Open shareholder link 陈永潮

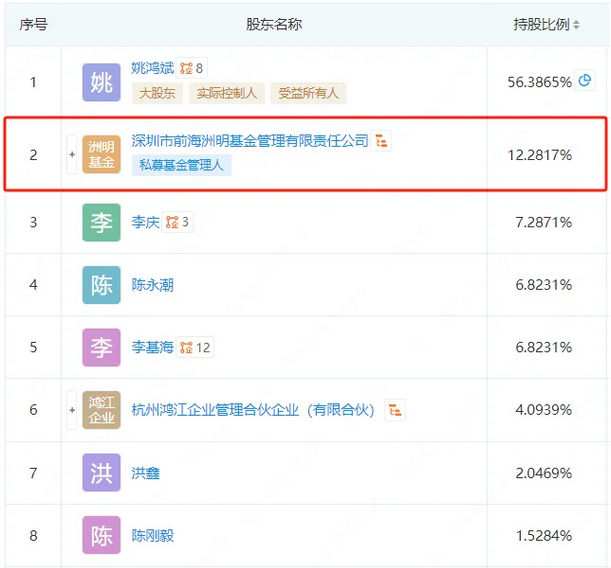pyautogui.click(x=152, y=285)
